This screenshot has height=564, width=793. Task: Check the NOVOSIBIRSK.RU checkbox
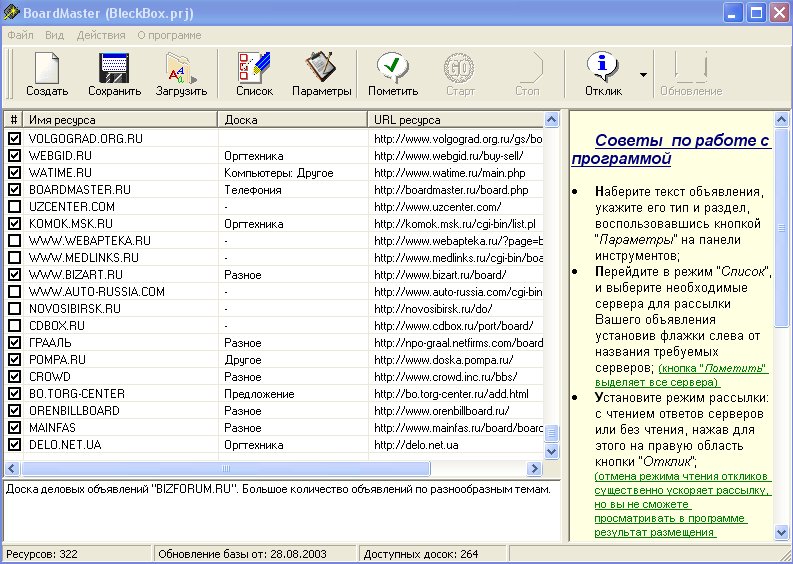click(14, 309)
